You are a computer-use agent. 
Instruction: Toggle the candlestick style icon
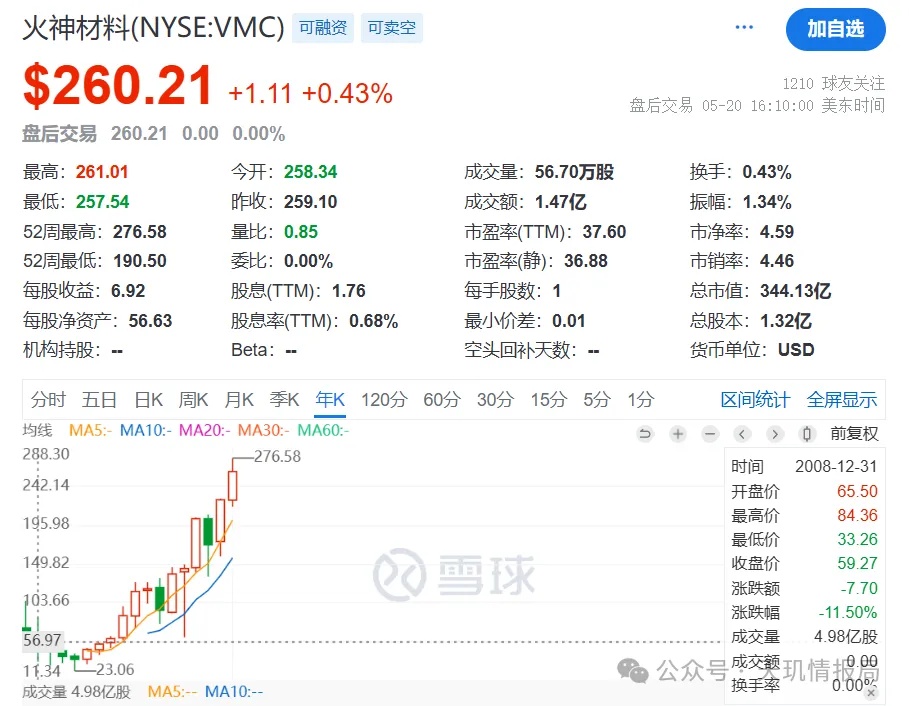pyautogui.click(x=807, y=434)
